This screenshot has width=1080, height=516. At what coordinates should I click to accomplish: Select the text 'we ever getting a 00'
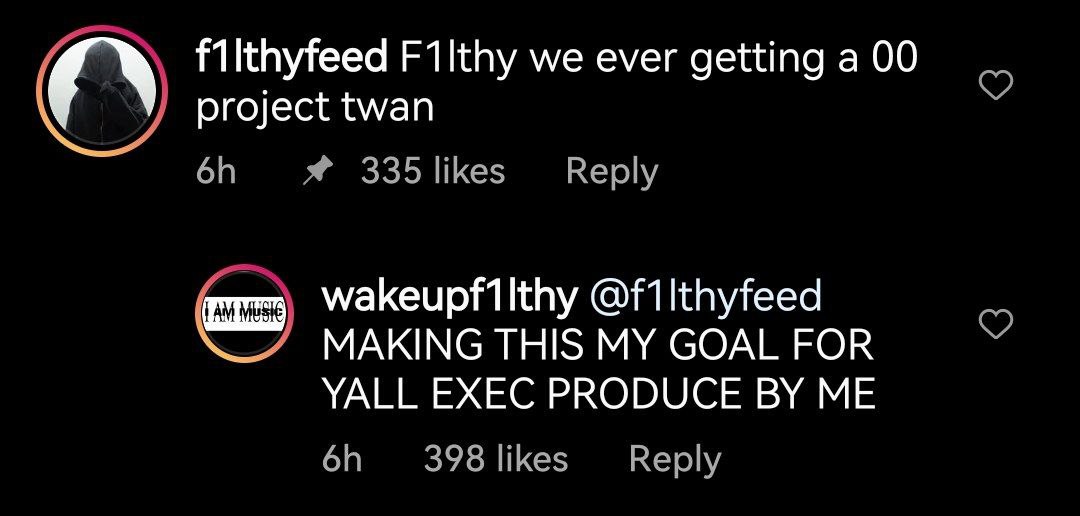pyautogui.click(x=723, y=59)
